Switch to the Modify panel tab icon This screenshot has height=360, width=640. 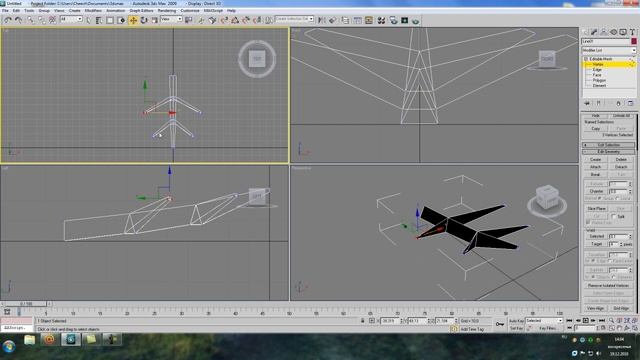coord(594,32)
